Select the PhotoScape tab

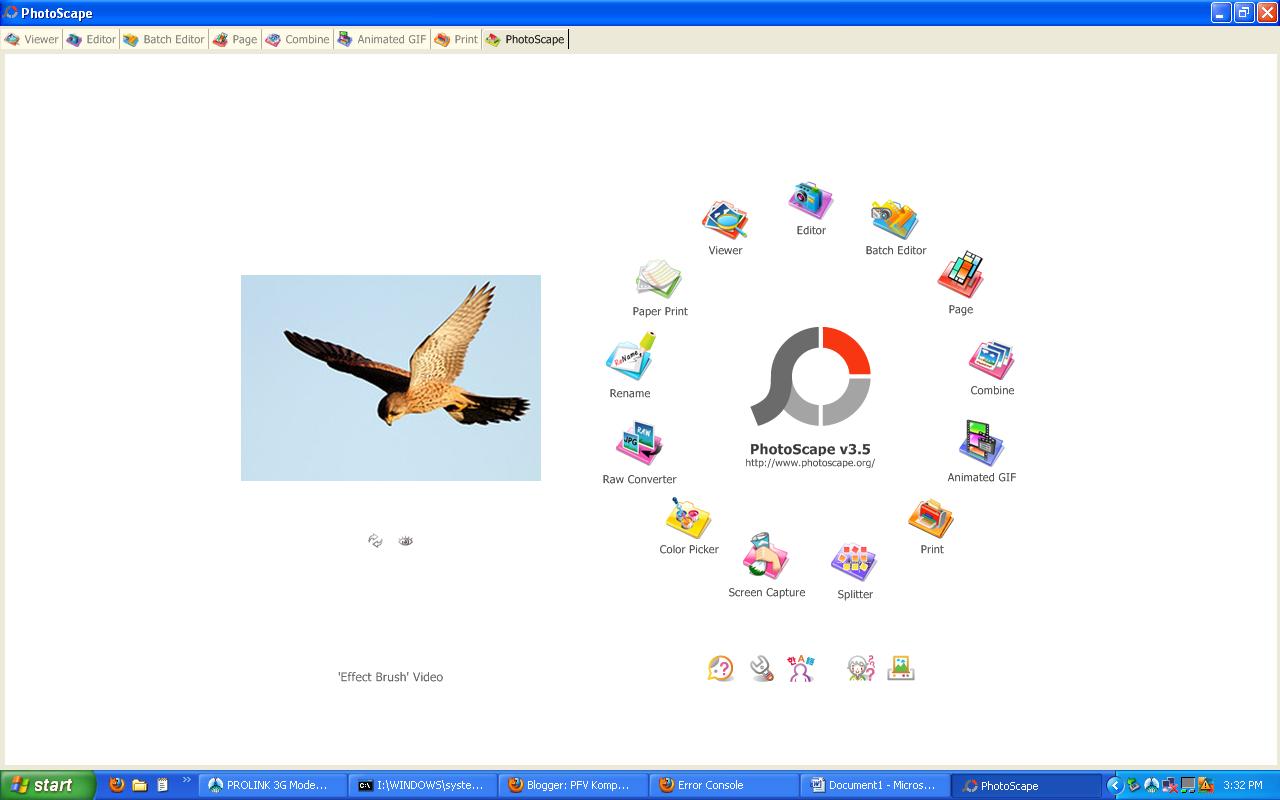coord(525,39)
